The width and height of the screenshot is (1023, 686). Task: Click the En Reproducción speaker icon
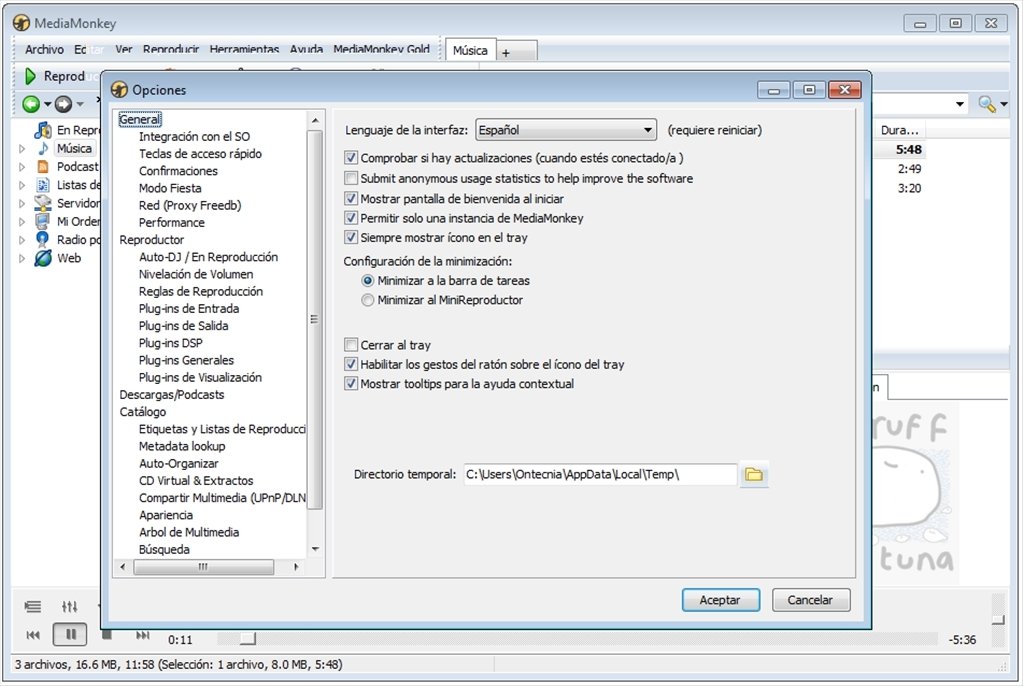[x=43, y=129]
